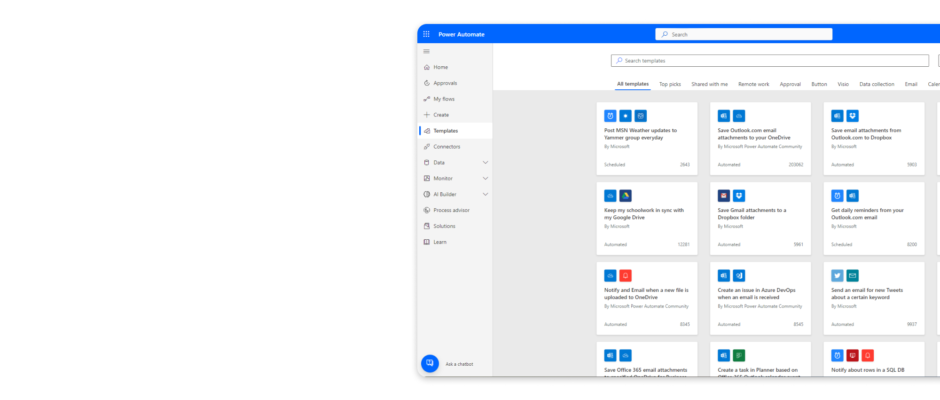The width and height of the screenshot is (940, 400).
Task: Select the All templates tab
Action: [632, 84]
